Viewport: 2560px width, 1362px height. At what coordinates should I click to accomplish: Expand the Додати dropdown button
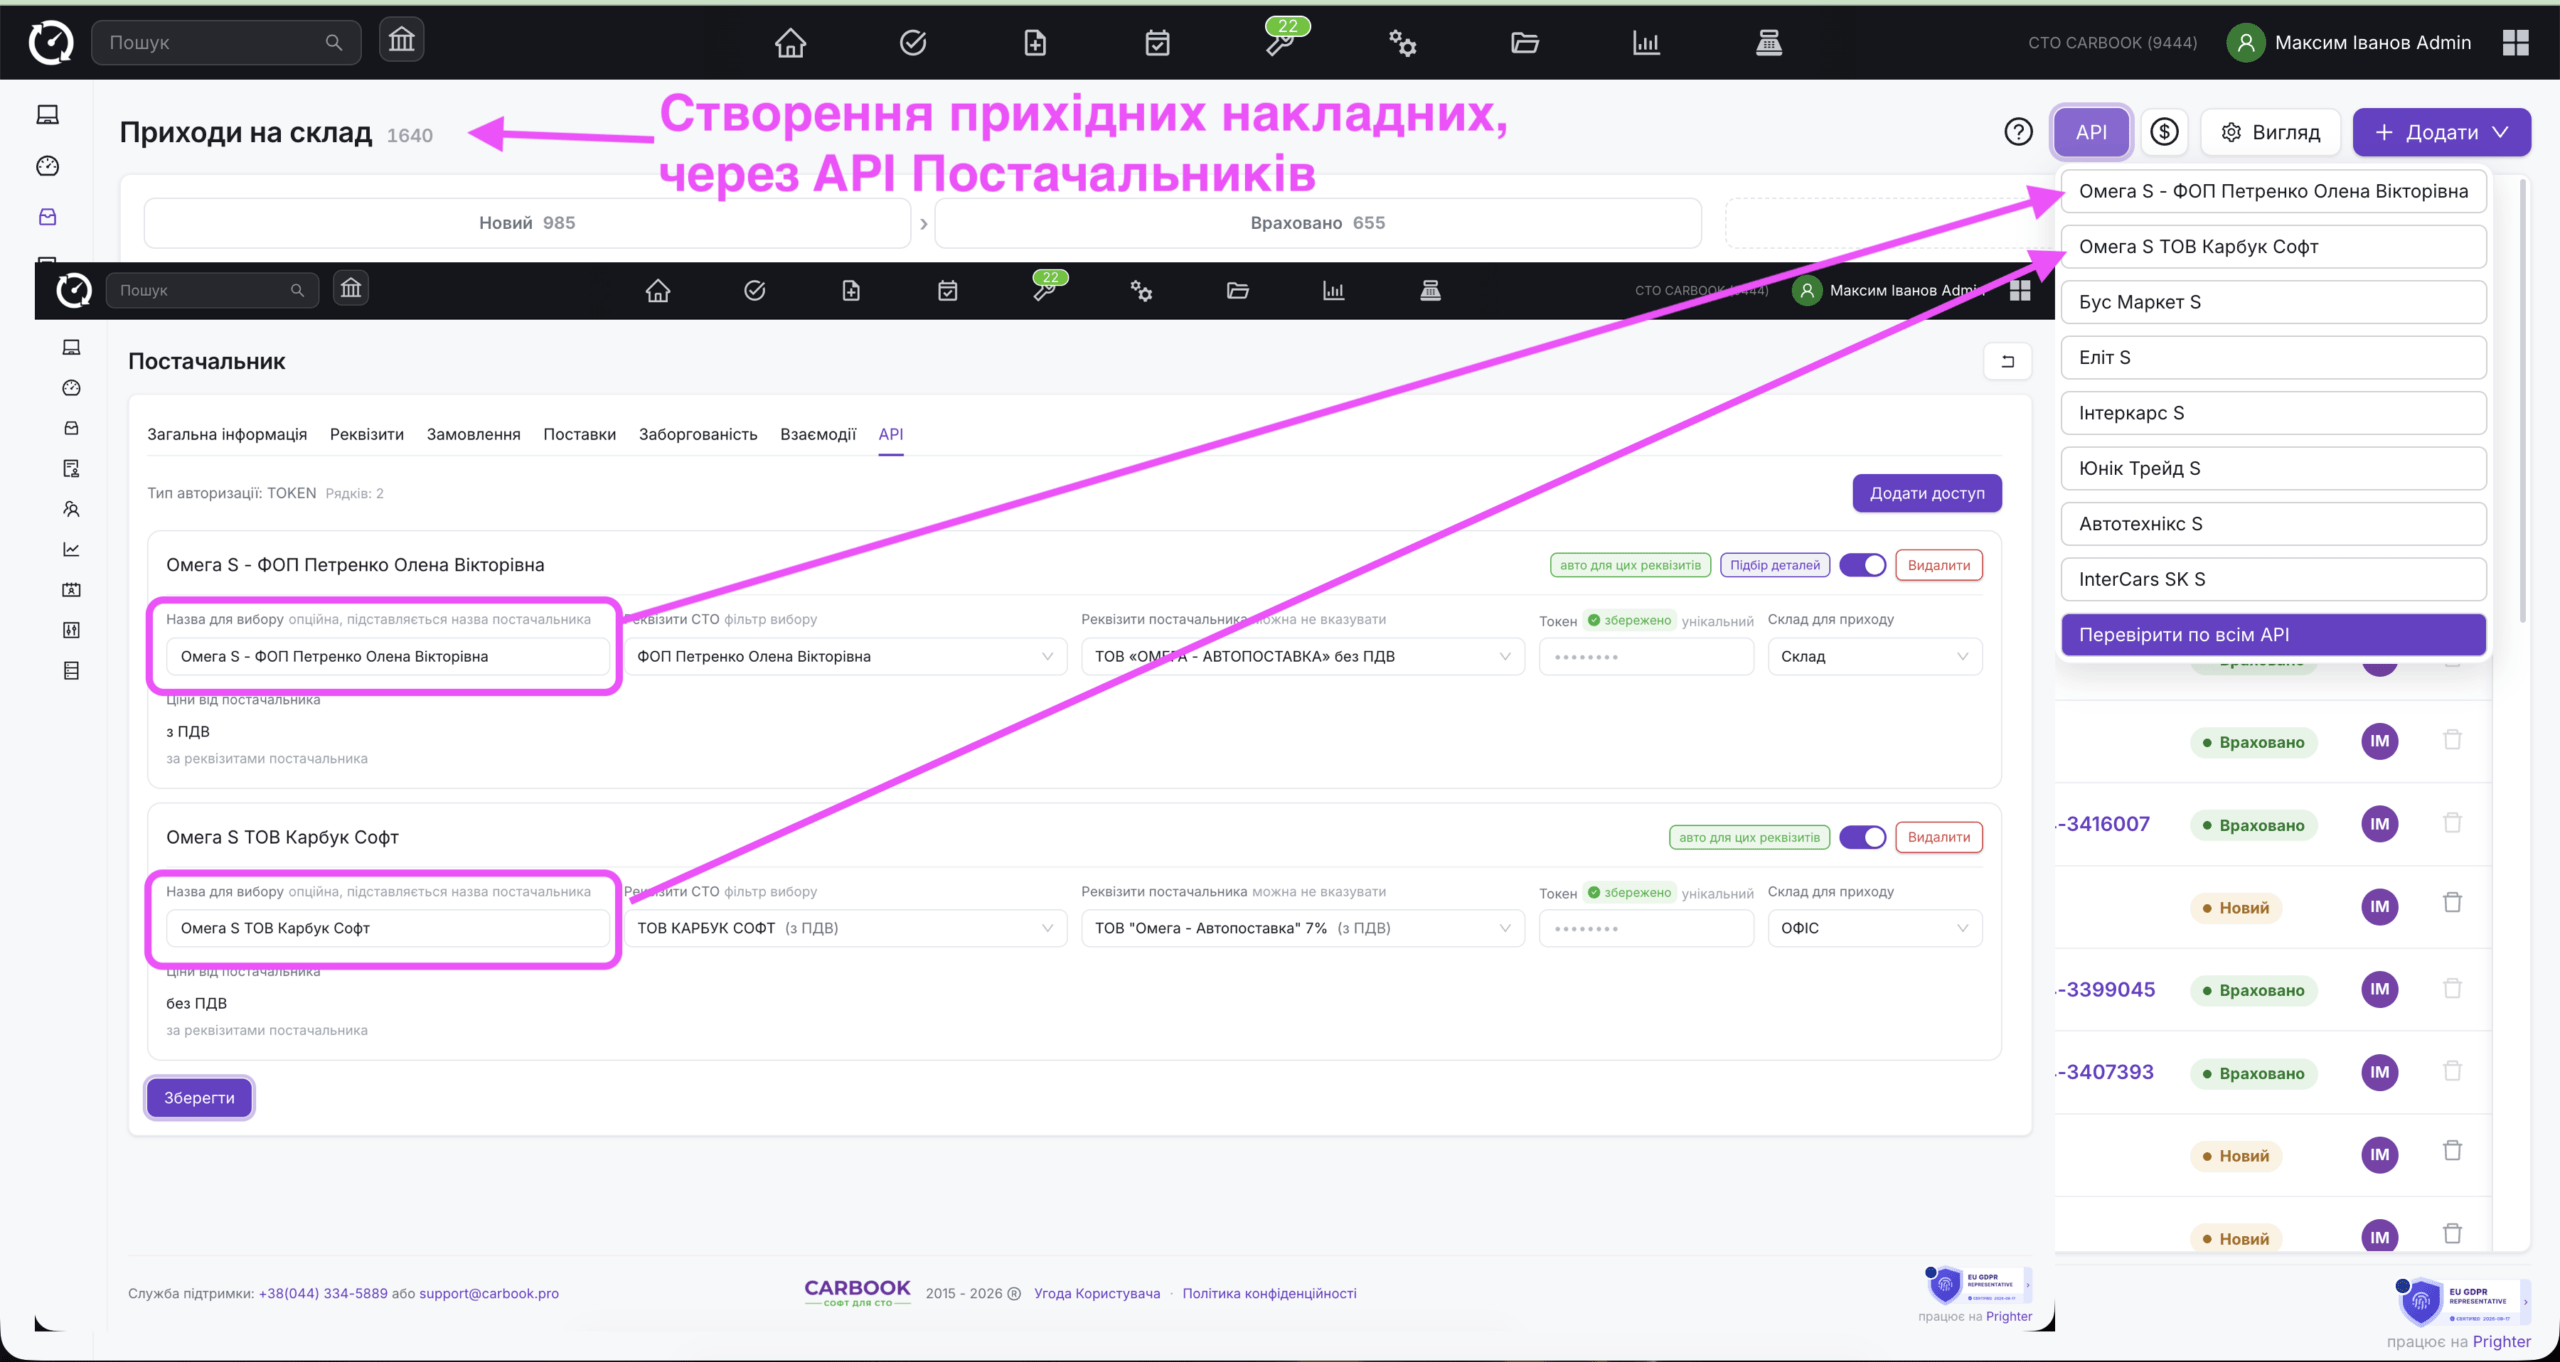pos(2441,132)
